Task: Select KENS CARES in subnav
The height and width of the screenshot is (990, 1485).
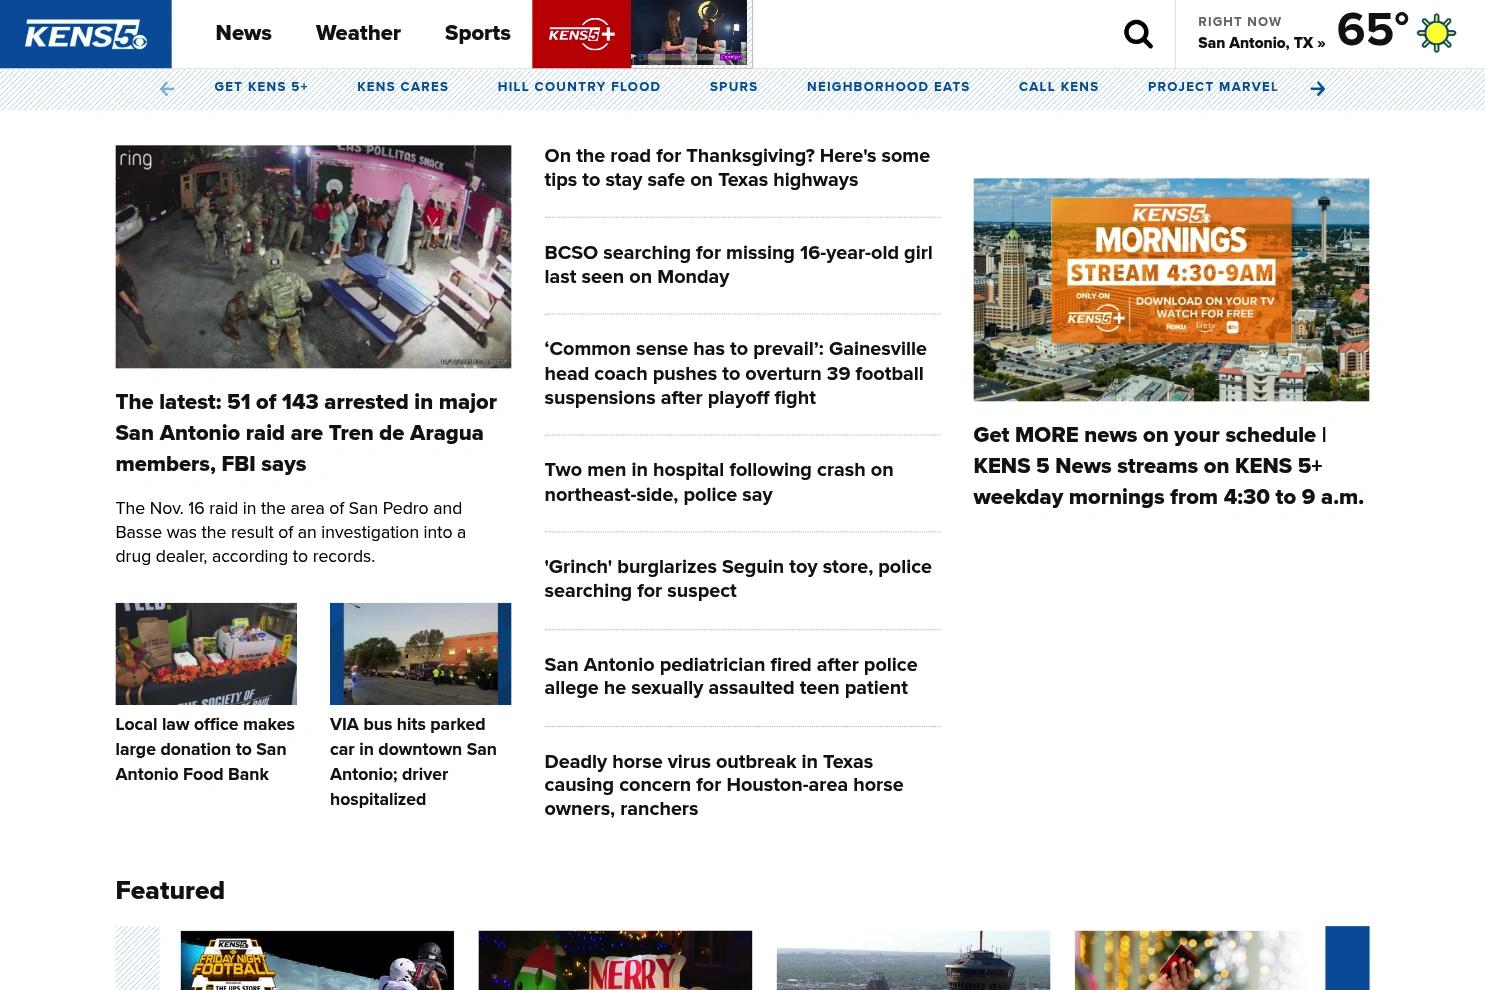Action: 402,87
